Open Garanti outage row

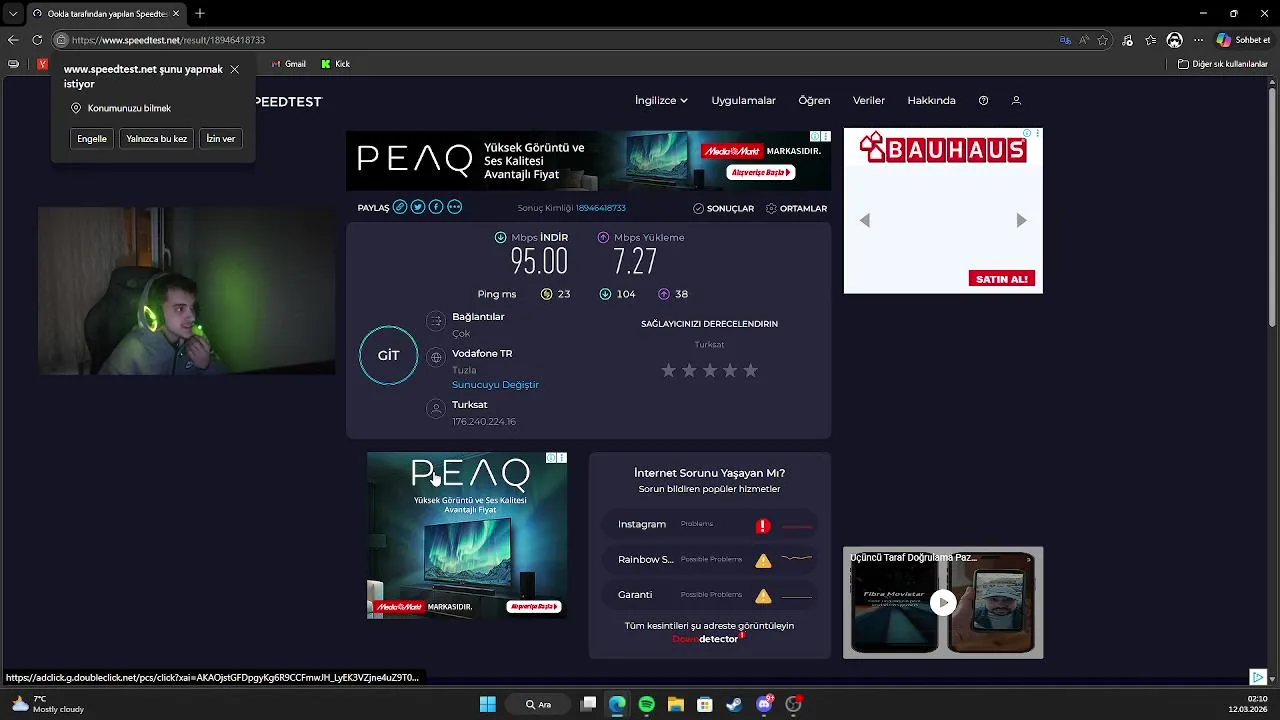tap(710, 595)
